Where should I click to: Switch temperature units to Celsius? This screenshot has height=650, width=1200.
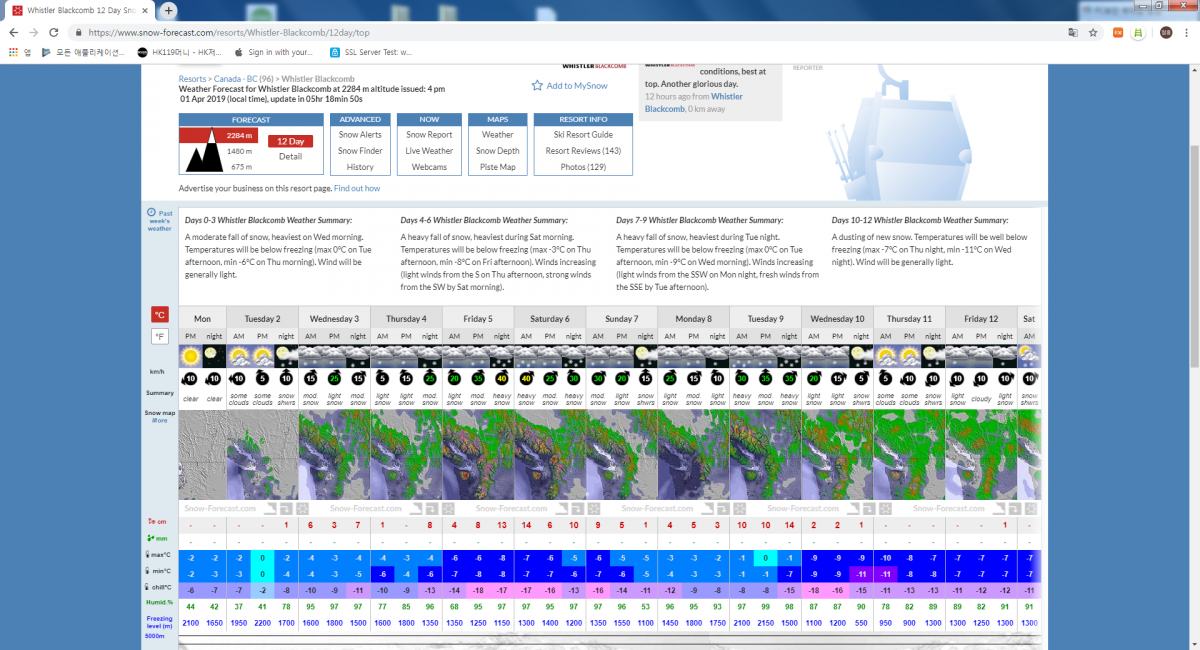pyautogui.click(x=160, y=314)
